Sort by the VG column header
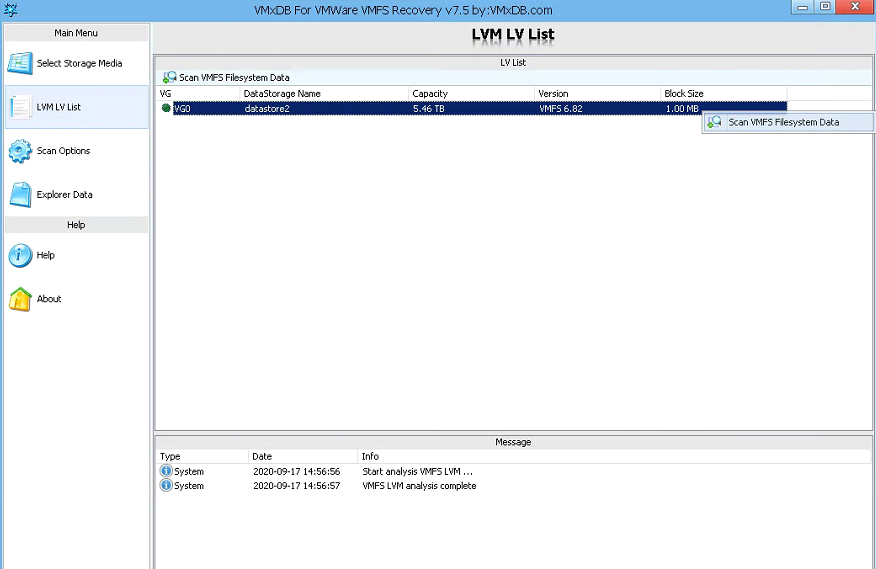Image resolution: width=876 pixels, height=569 pixels. [x=198, y=93]
